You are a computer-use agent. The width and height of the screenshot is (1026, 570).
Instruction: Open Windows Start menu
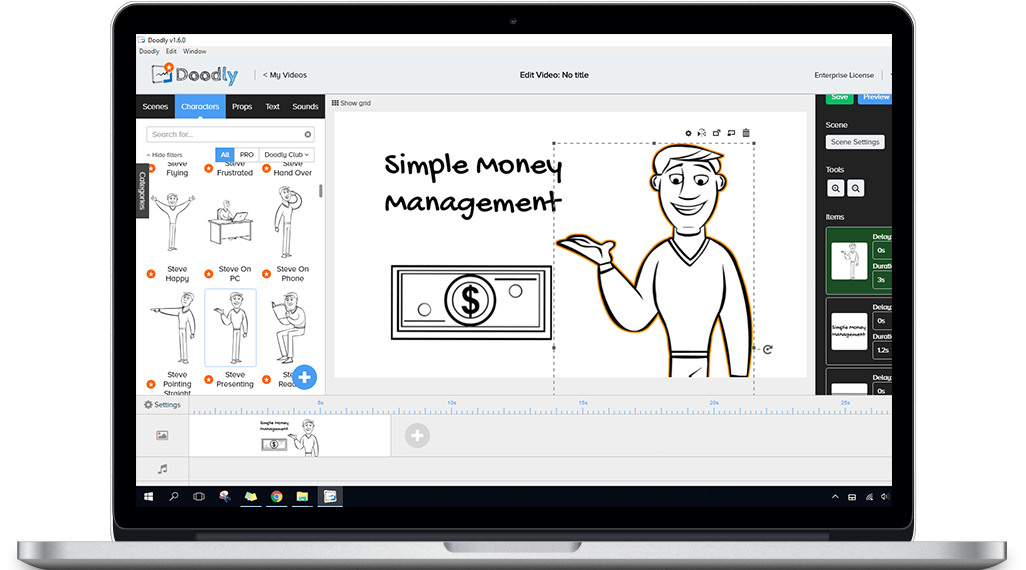pyautogui.click(x=149, y=497)
